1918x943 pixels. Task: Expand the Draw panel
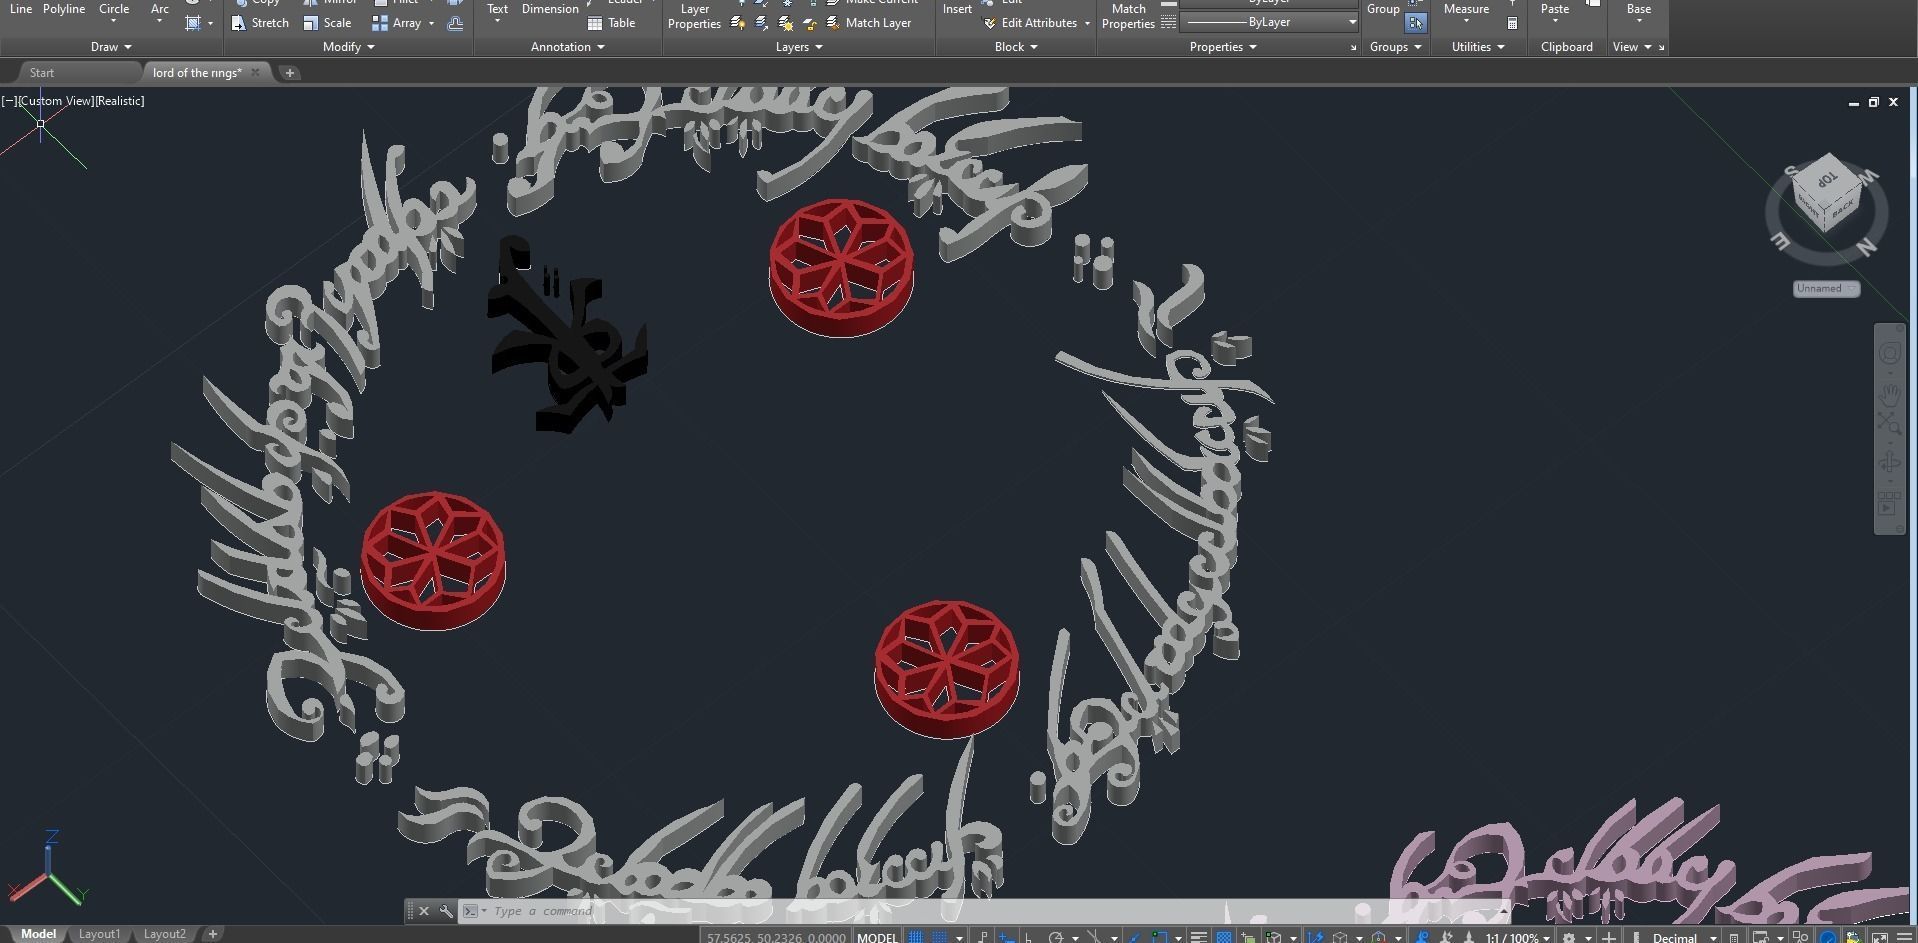click(x=111, y=47)
